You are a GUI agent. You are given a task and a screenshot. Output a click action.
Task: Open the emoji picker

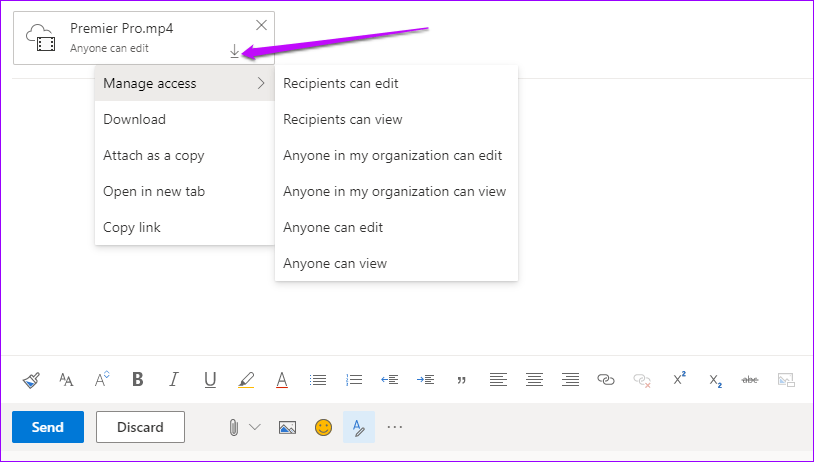click(x=323, y=427)
